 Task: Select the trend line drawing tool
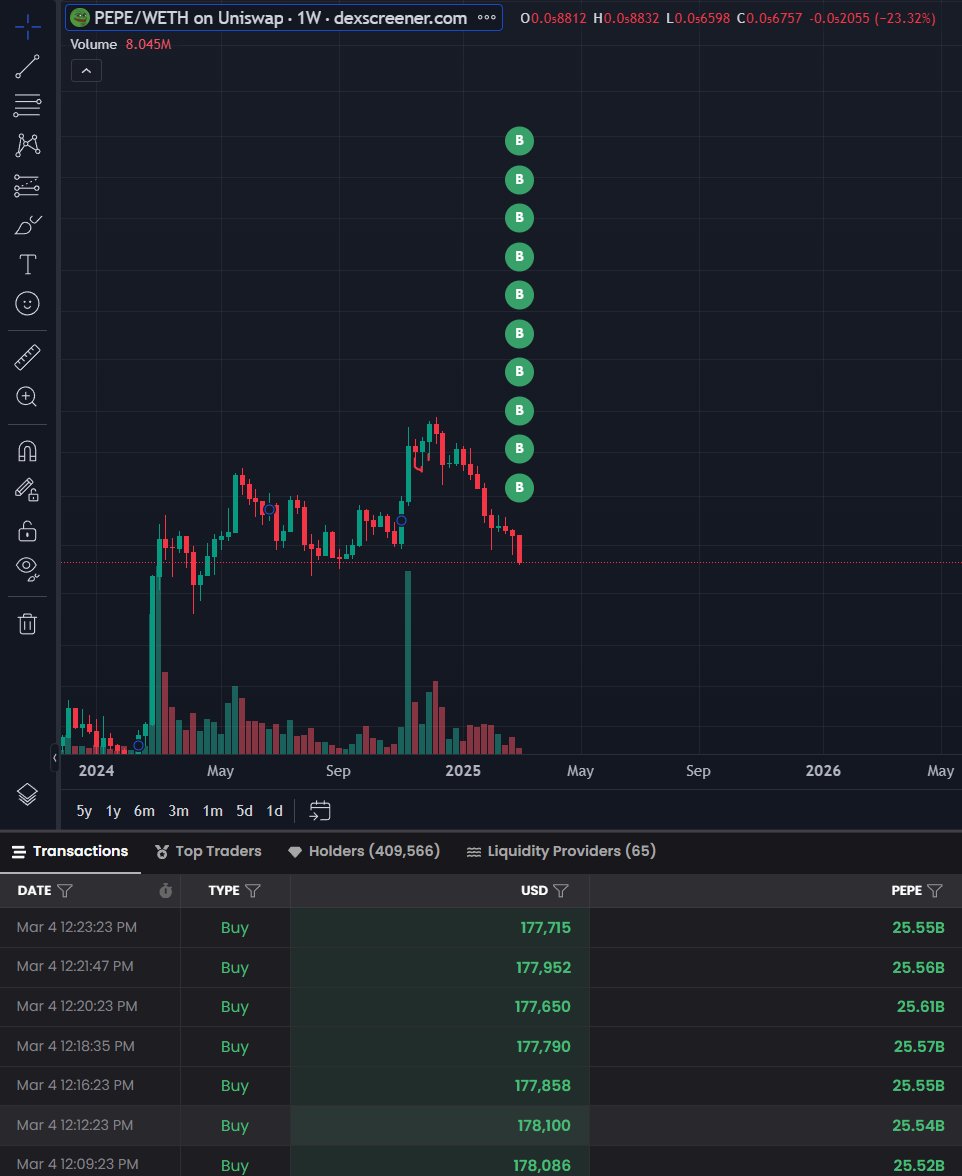pyautogui.click(x=27, y=67)
